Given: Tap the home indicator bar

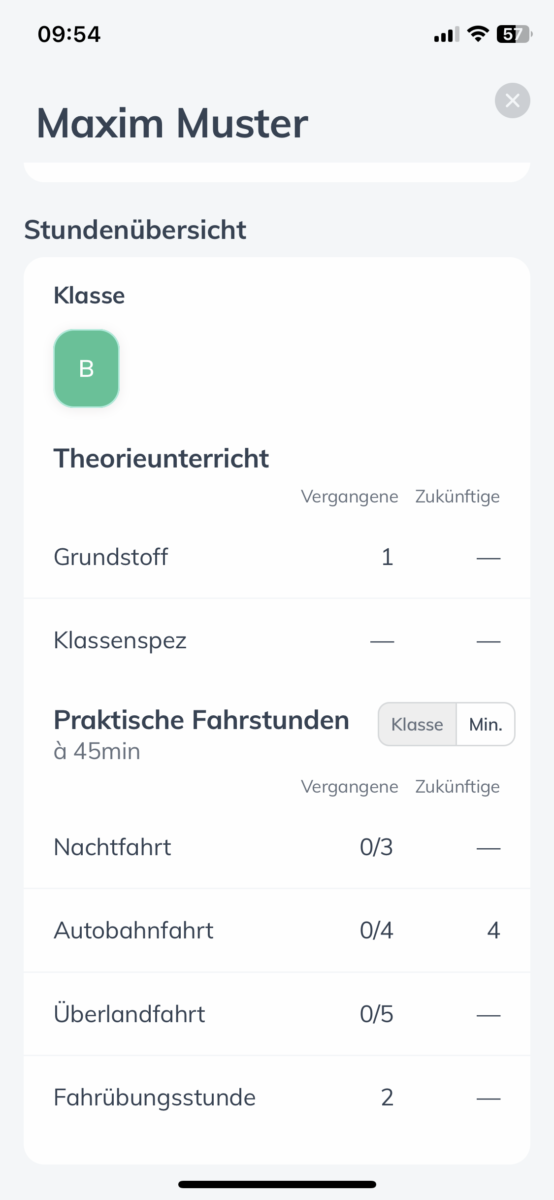Looking at the screenshot, I should click(277, 1184).
